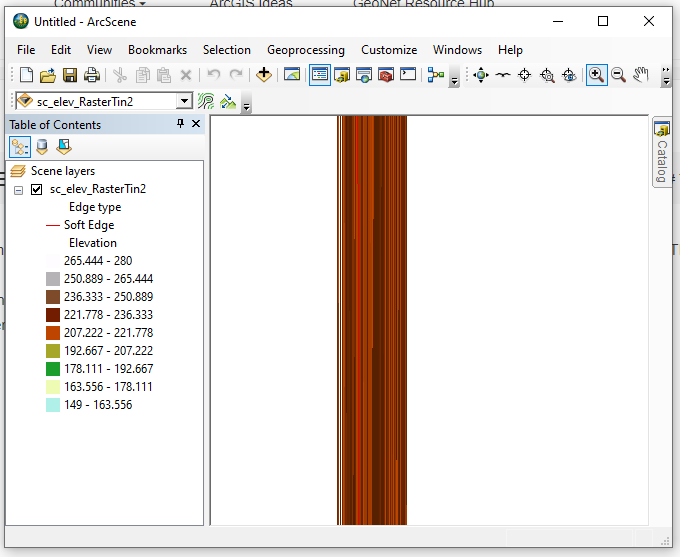Click the Cut scissors icon
This screenshot has width=680, height=557.
point(120,75)
